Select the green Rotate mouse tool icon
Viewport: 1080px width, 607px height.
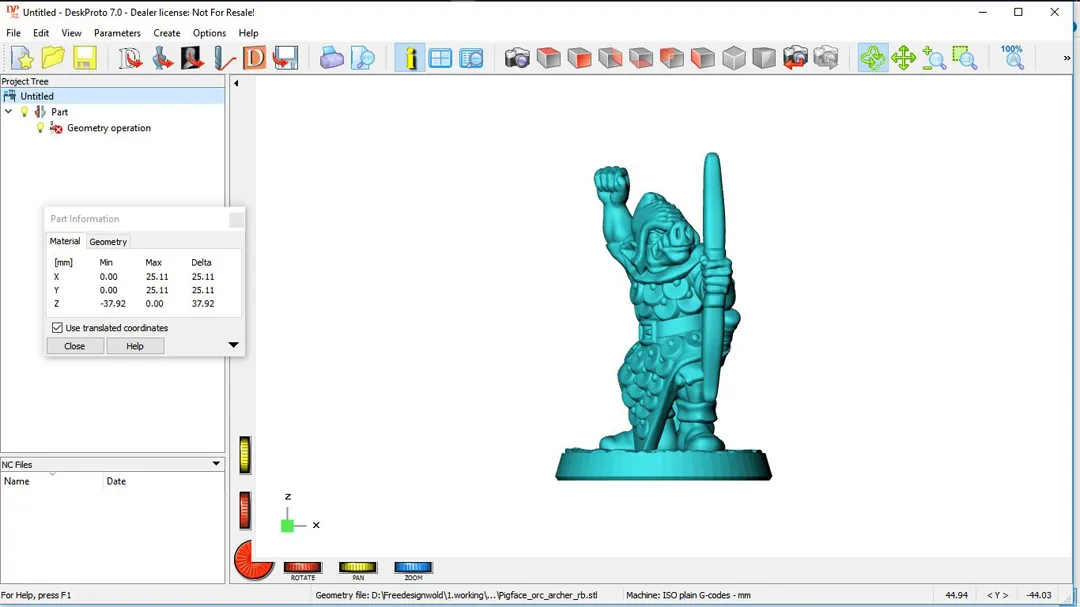872,58
